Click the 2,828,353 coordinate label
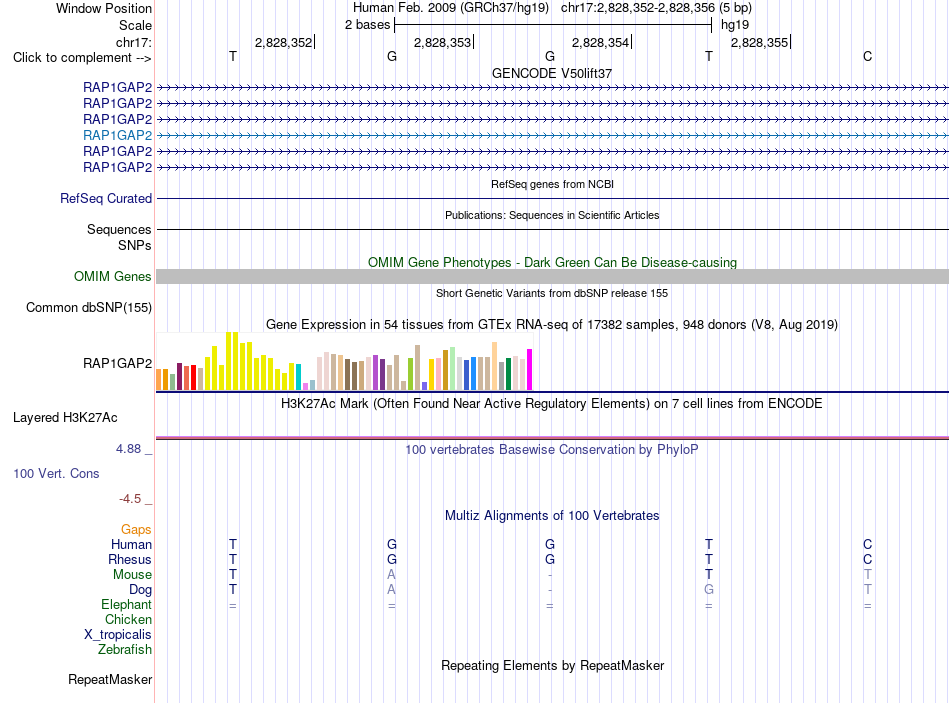This screenshot has width=950, height=703. [x=442, y=42]
